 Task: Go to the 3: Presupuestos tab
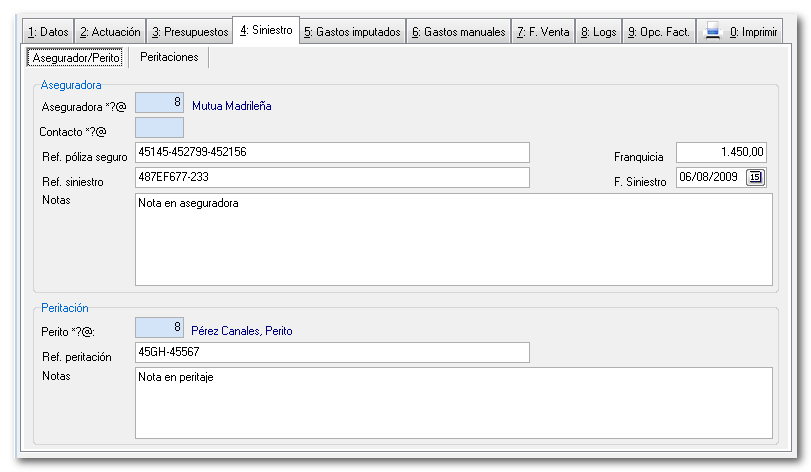click(189, 32)
